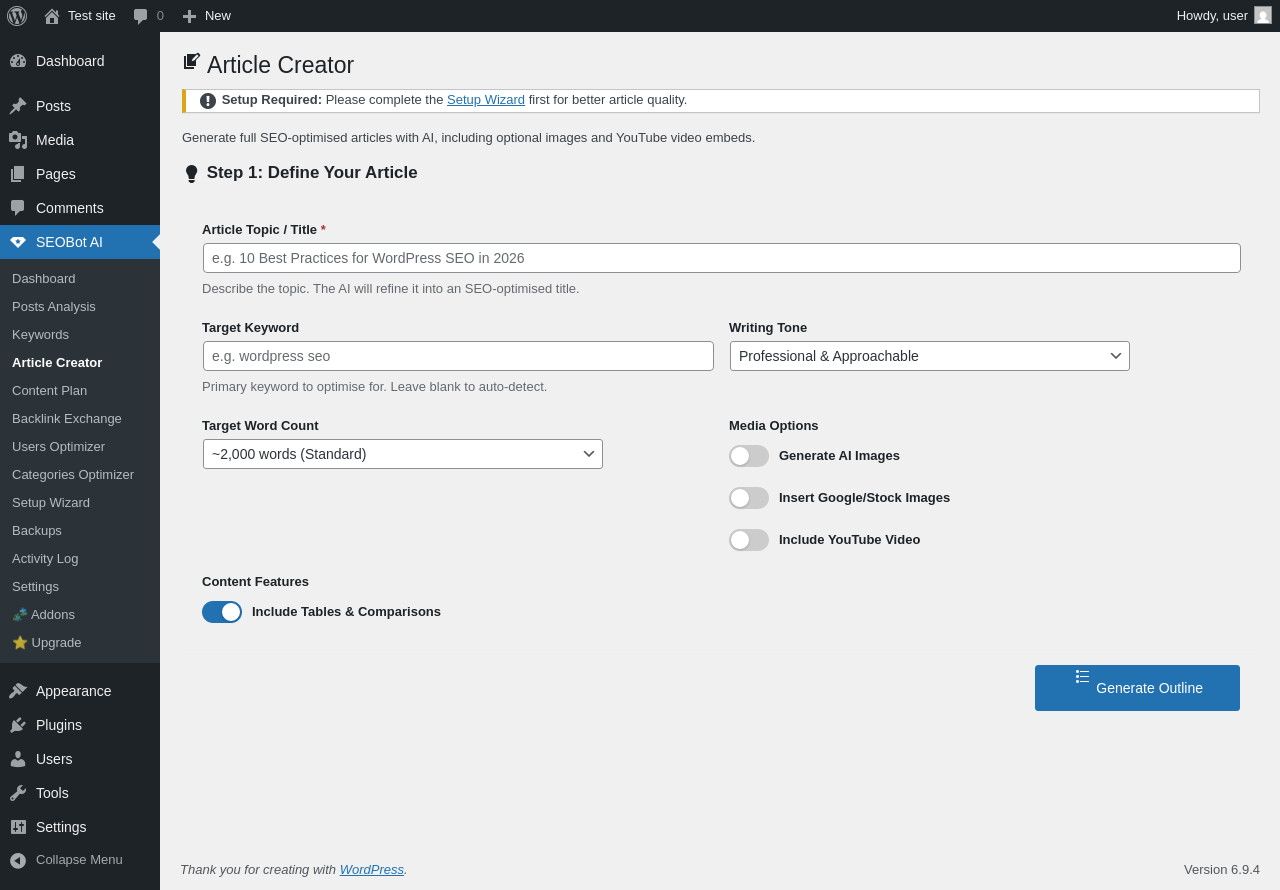Screen dimensions: 1280x890
Task: Click the WordPress logo icon
Action: click(x=17, y=16)
